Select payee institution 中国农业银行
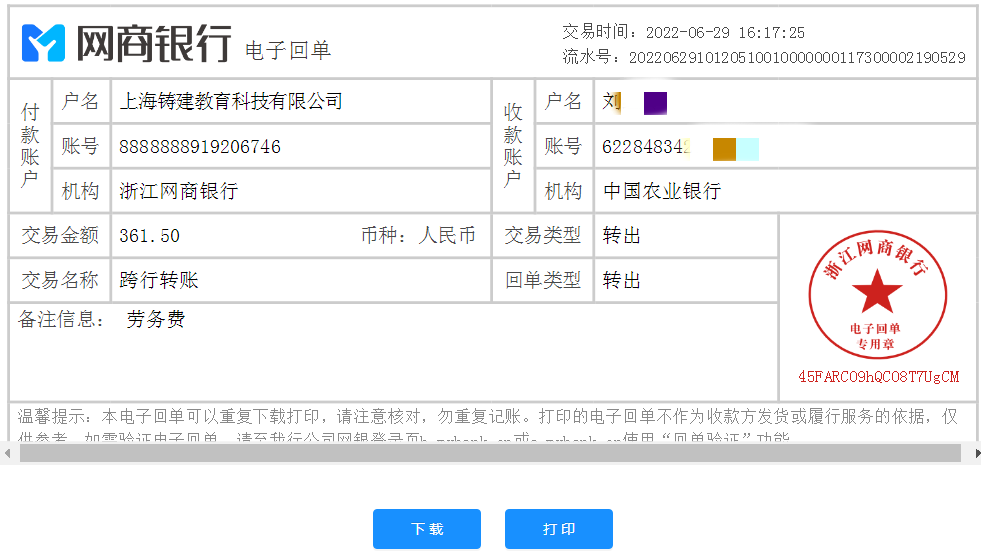Viewport: 981px width, 559px height. tap(661, 191)
